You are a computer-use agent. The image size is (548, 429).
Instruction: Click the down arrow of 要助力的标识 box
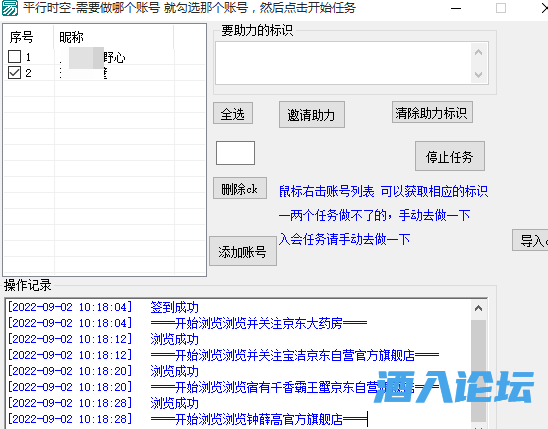pyautogui.click(x=478, y=74)
